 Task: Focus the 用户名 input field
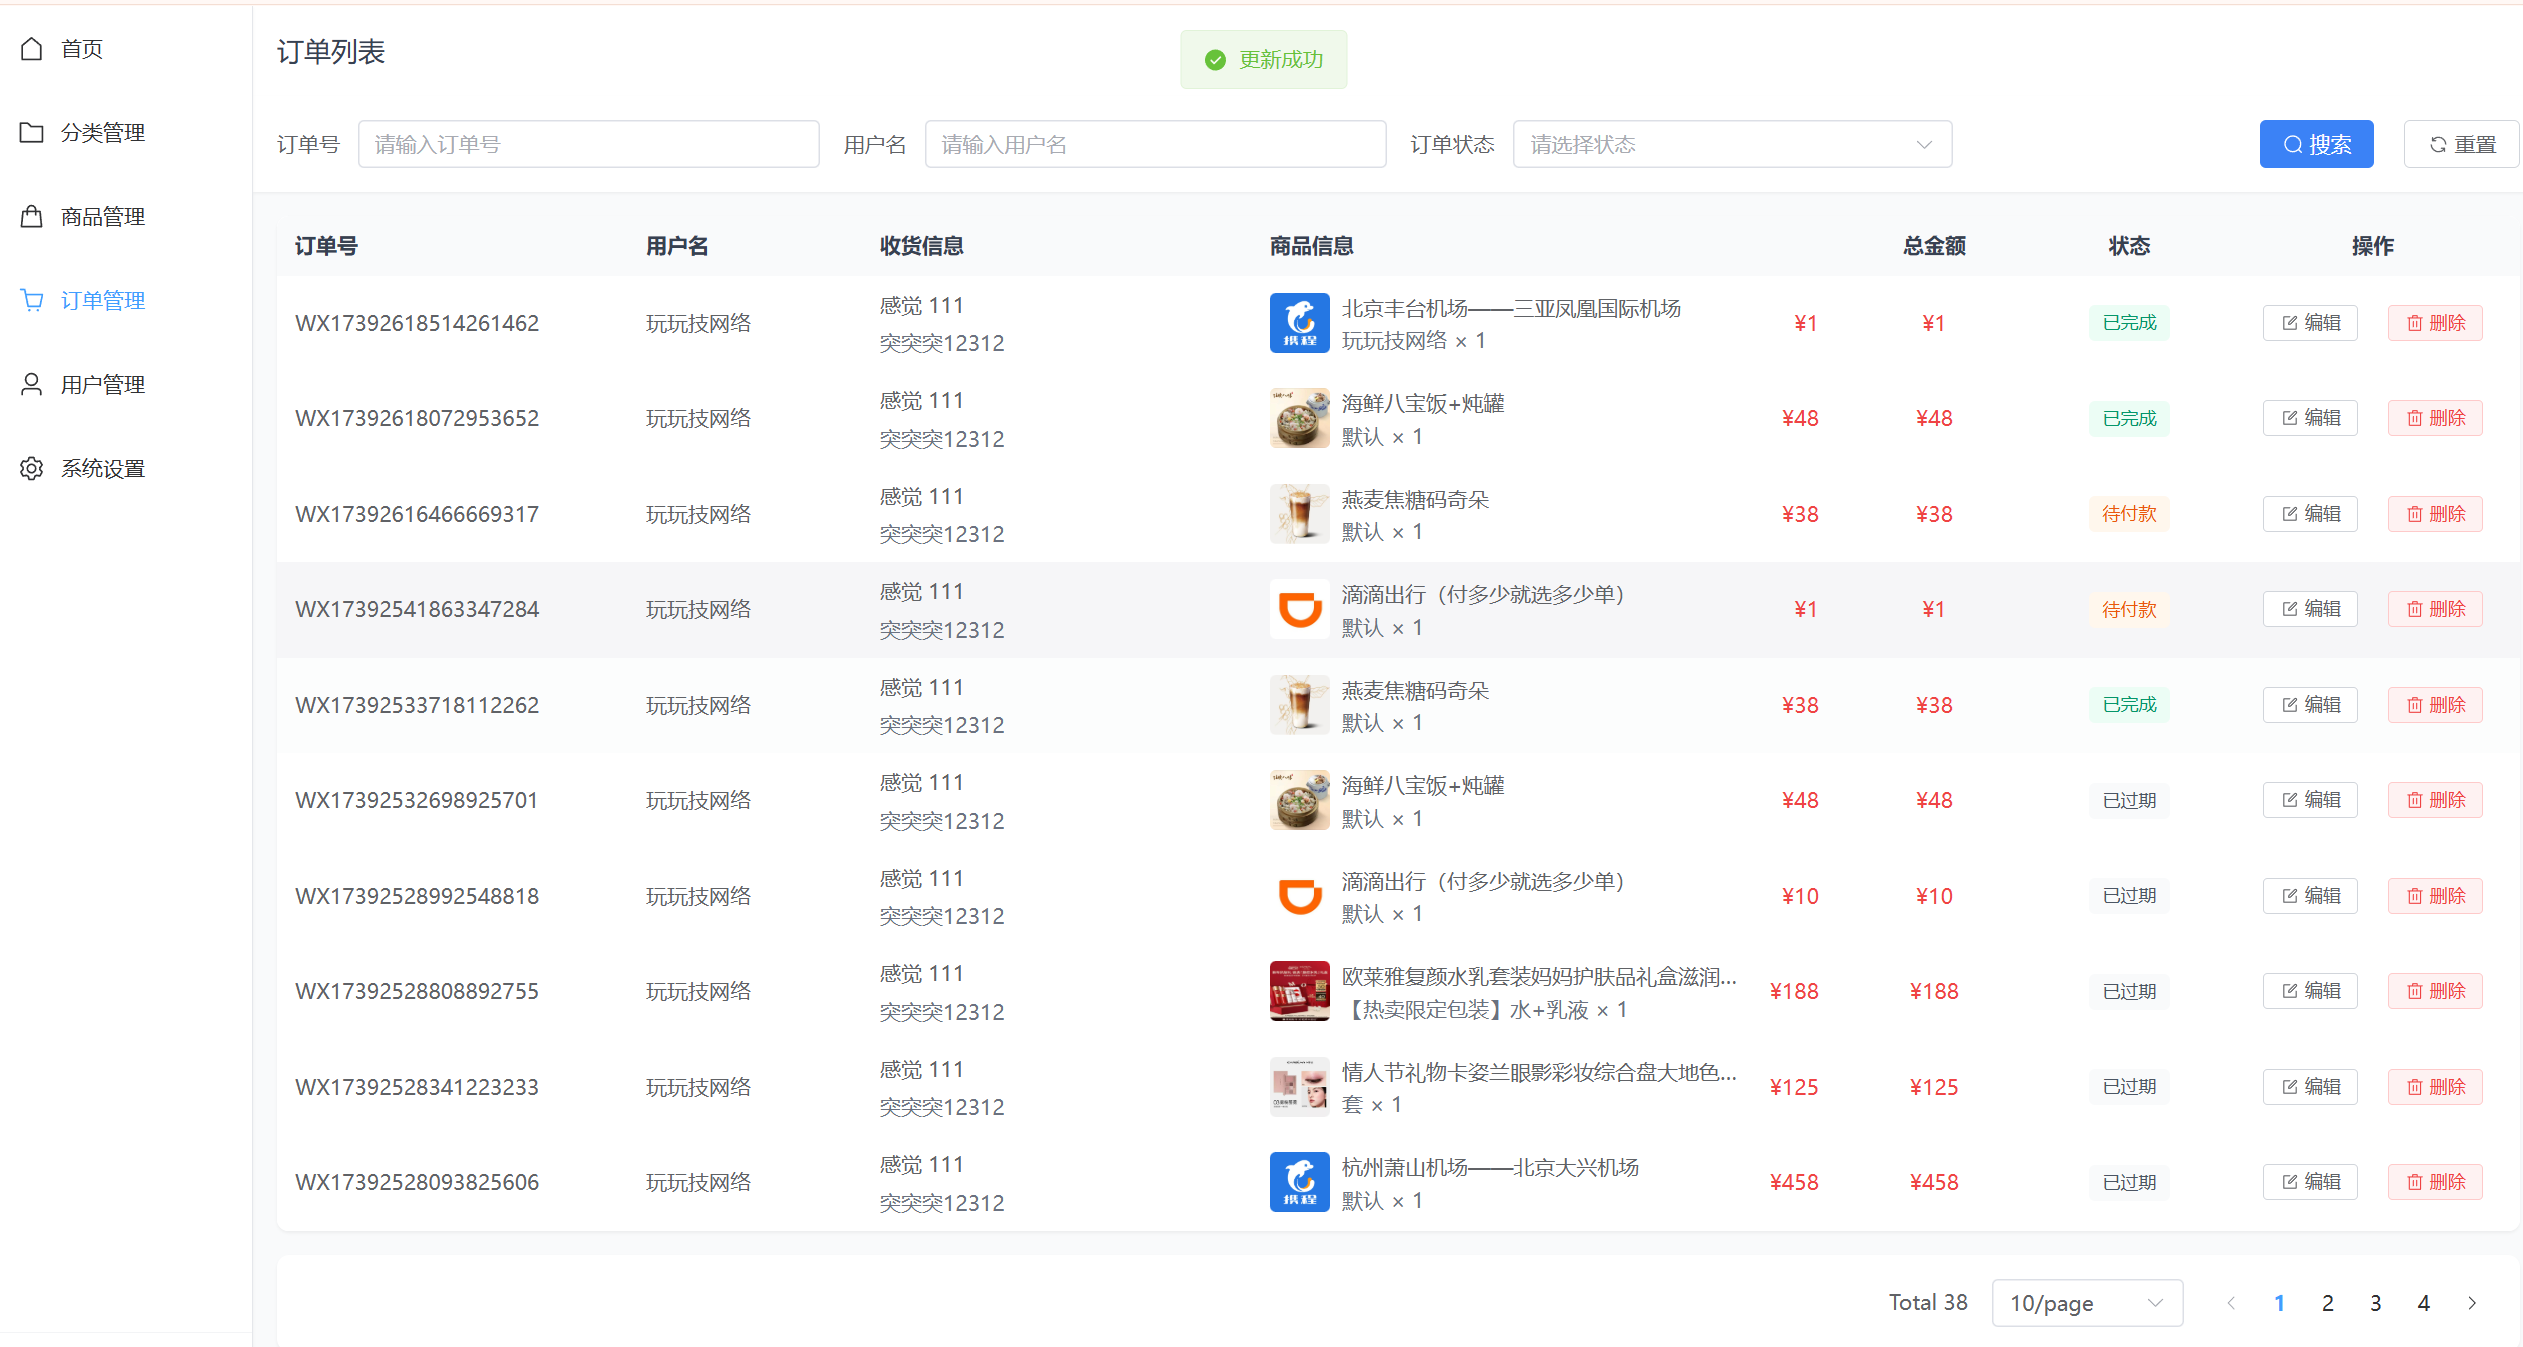coord(1155,145)
